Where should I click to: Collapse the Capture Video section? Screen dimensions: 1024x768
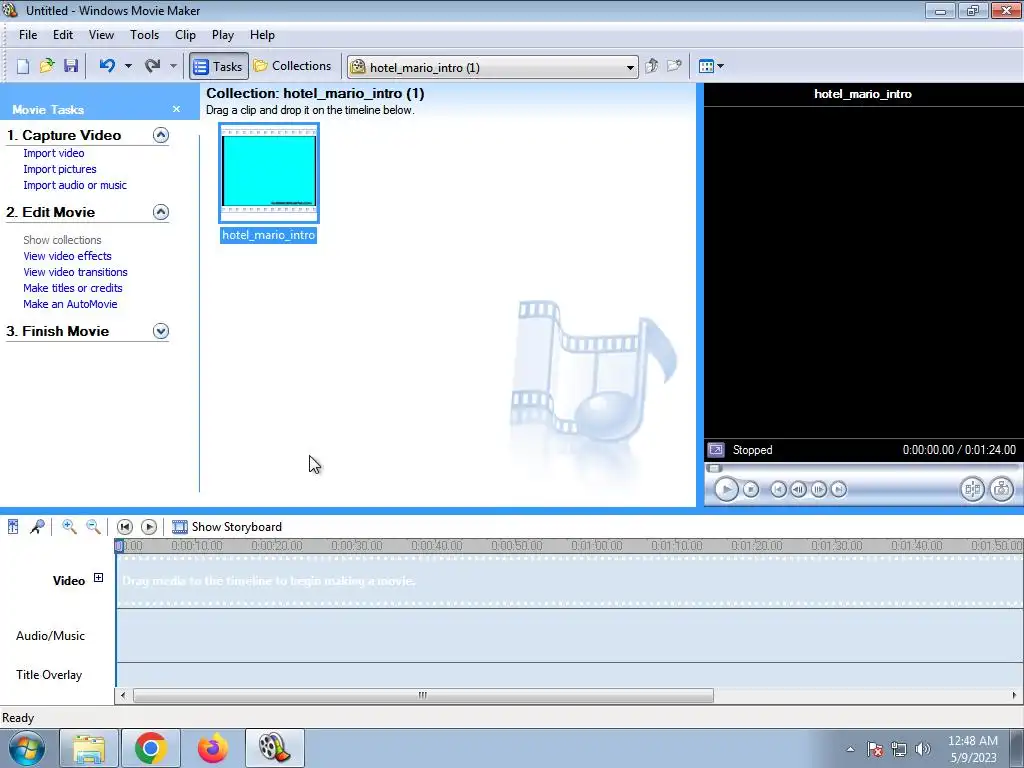161,135
